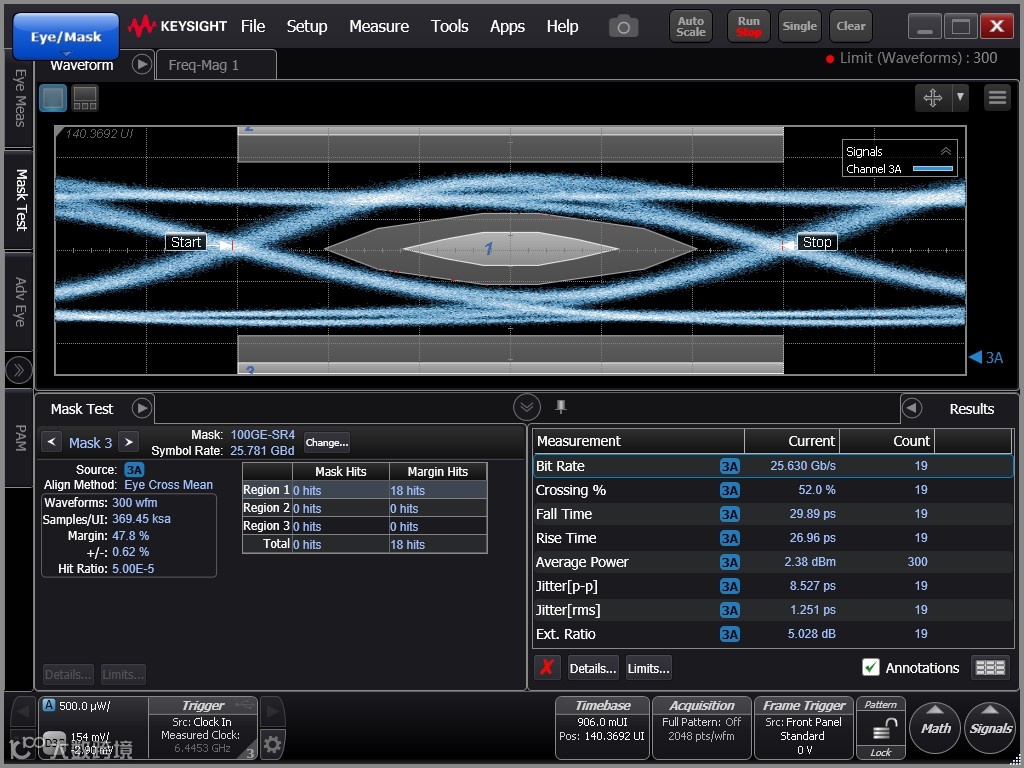Open dropdown arrow beside the pan tool
Screen dimensions: 1024x768
tap(960, 97)
